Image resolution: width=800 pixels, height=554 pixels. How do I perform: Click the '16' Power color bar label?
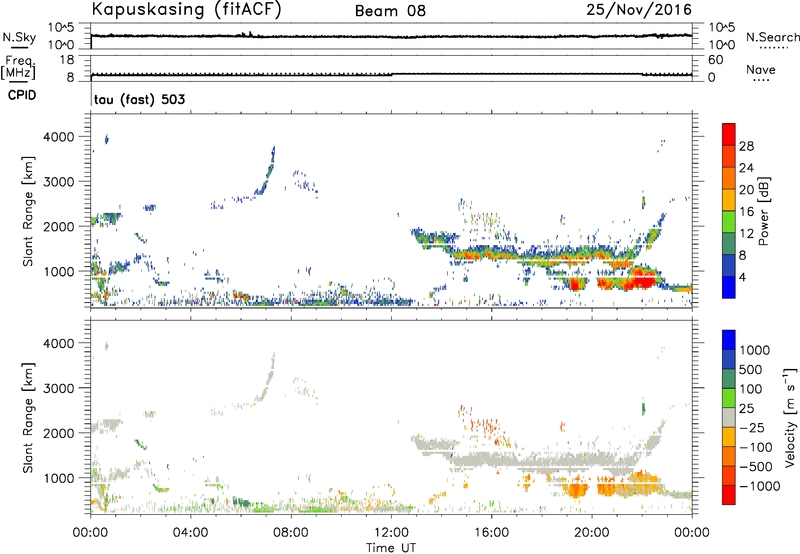[746, 212]
